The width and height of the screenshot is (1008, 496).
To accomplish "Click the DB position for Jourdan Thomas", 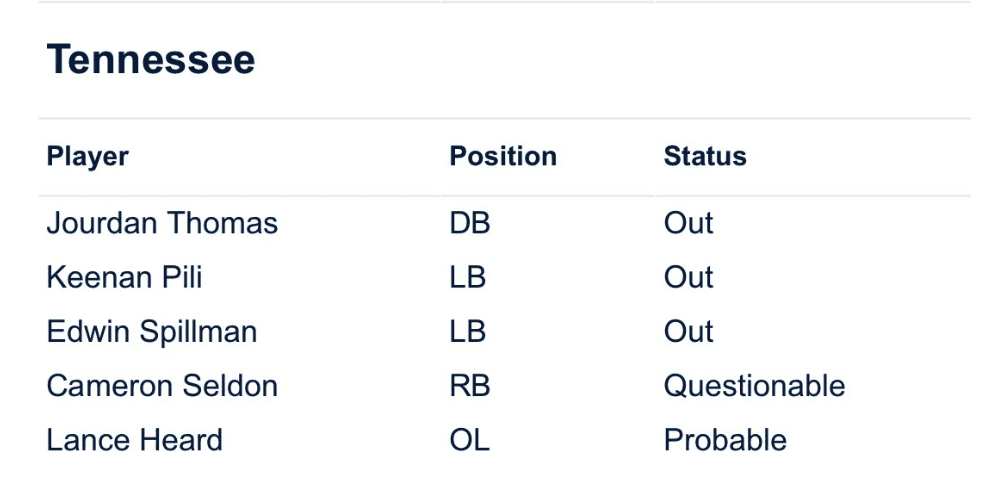I will coord(469,223).
